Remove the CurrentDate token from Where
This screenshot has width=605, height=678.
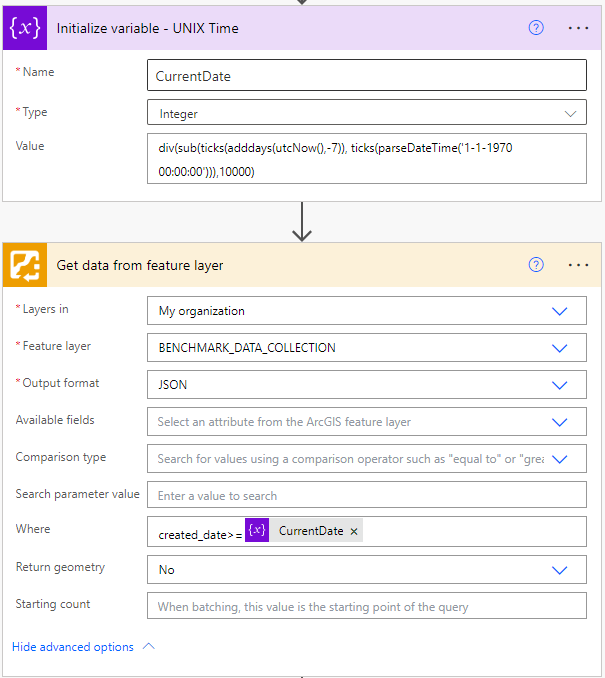pyautogui.click(x=353, y=532)
